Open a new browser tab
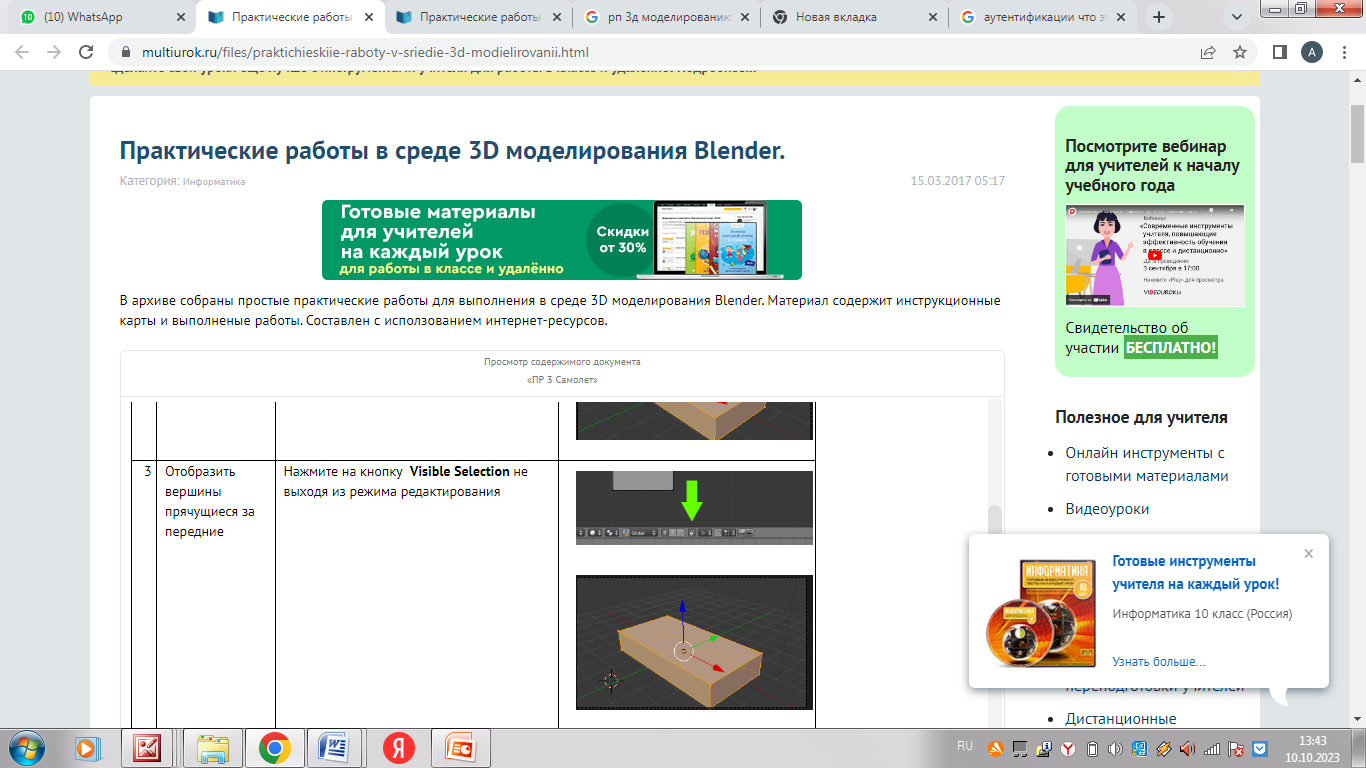1366x768 pixels. point(1159,17)
